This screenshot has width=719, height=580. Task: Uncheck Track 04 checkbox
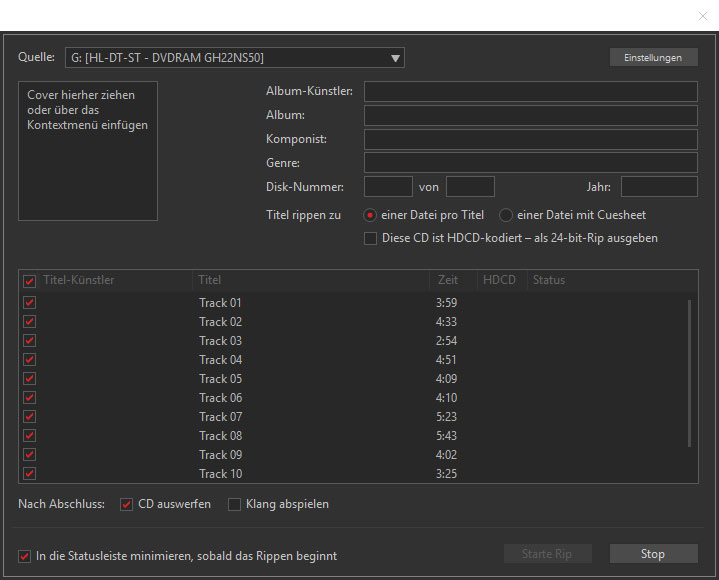[29, 360]
